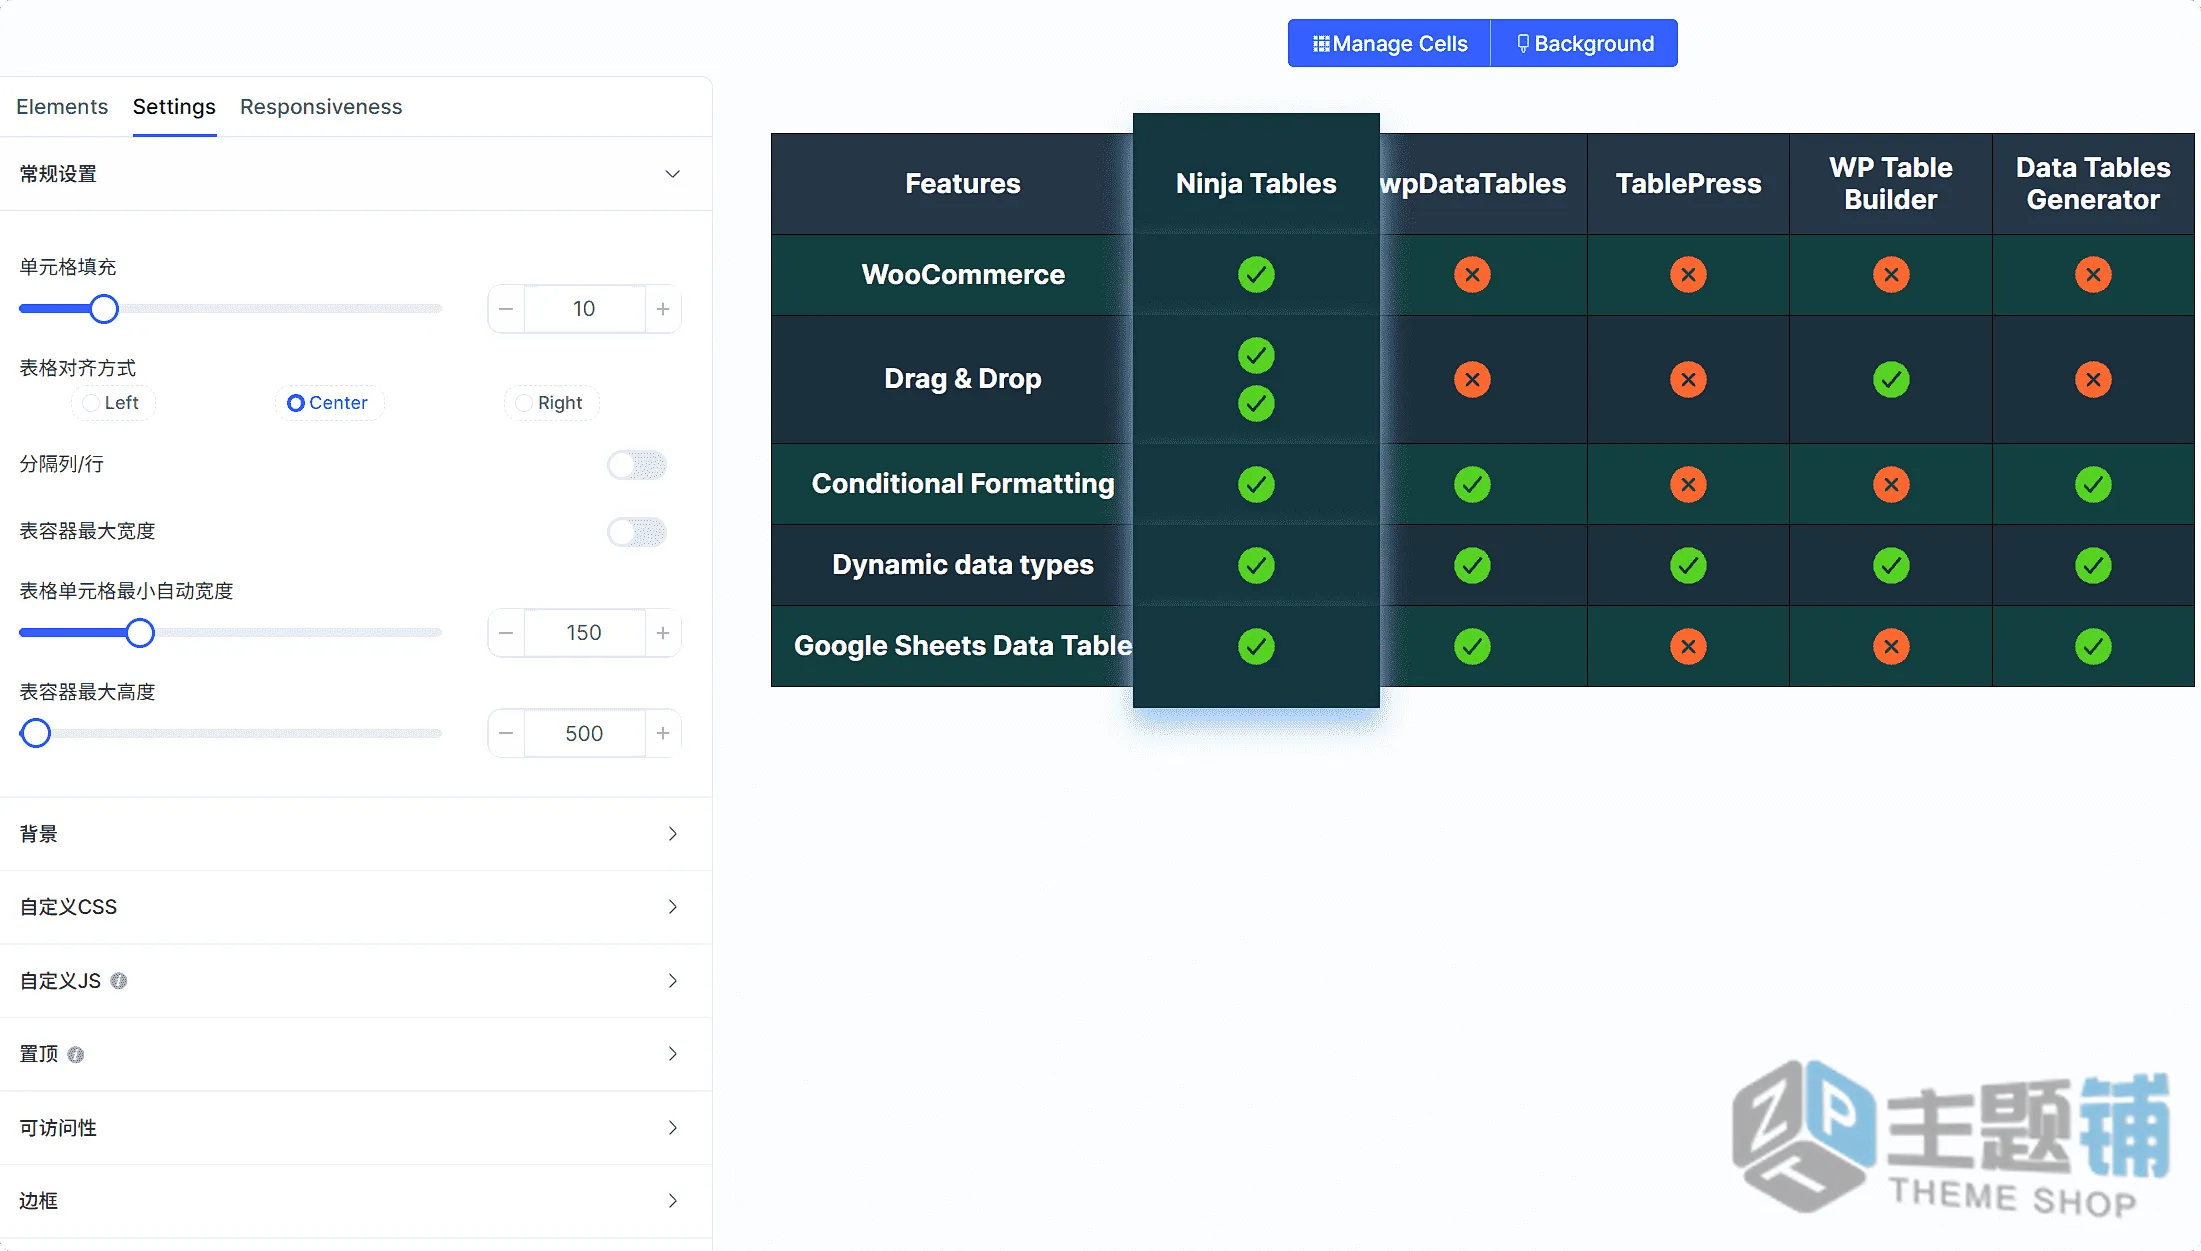
Task: Click TablePress Conditional Formatting cross icon
Action: 1688,484
